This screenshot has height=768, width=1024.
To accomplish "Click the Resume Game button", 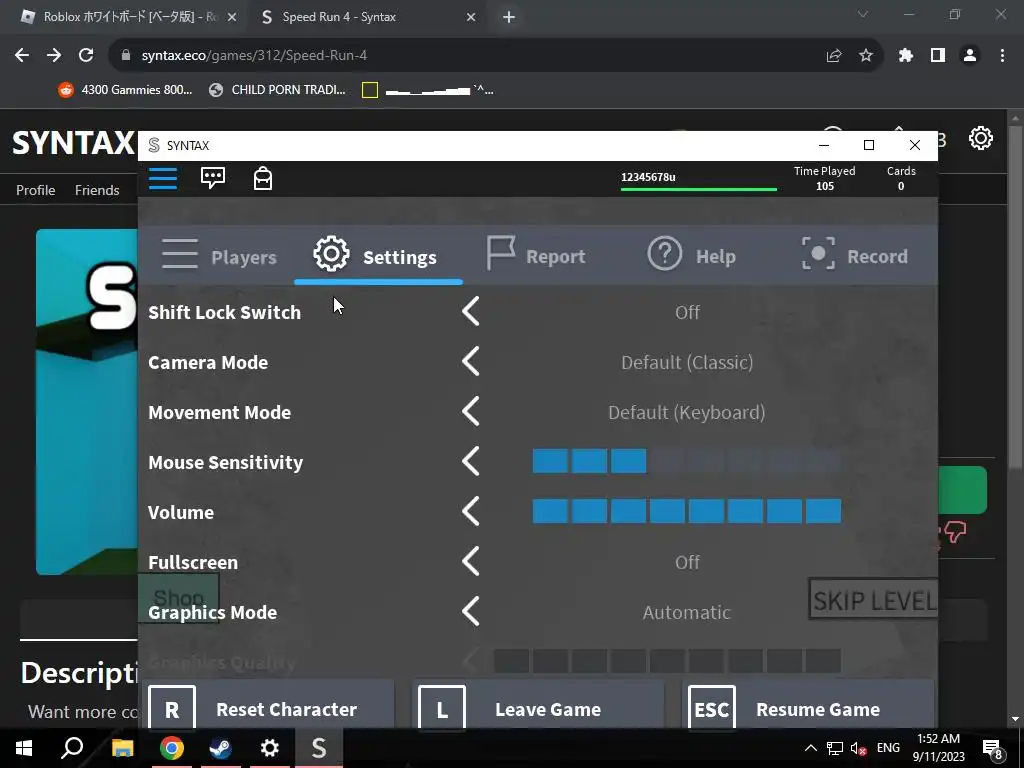I will click(810, 705).
